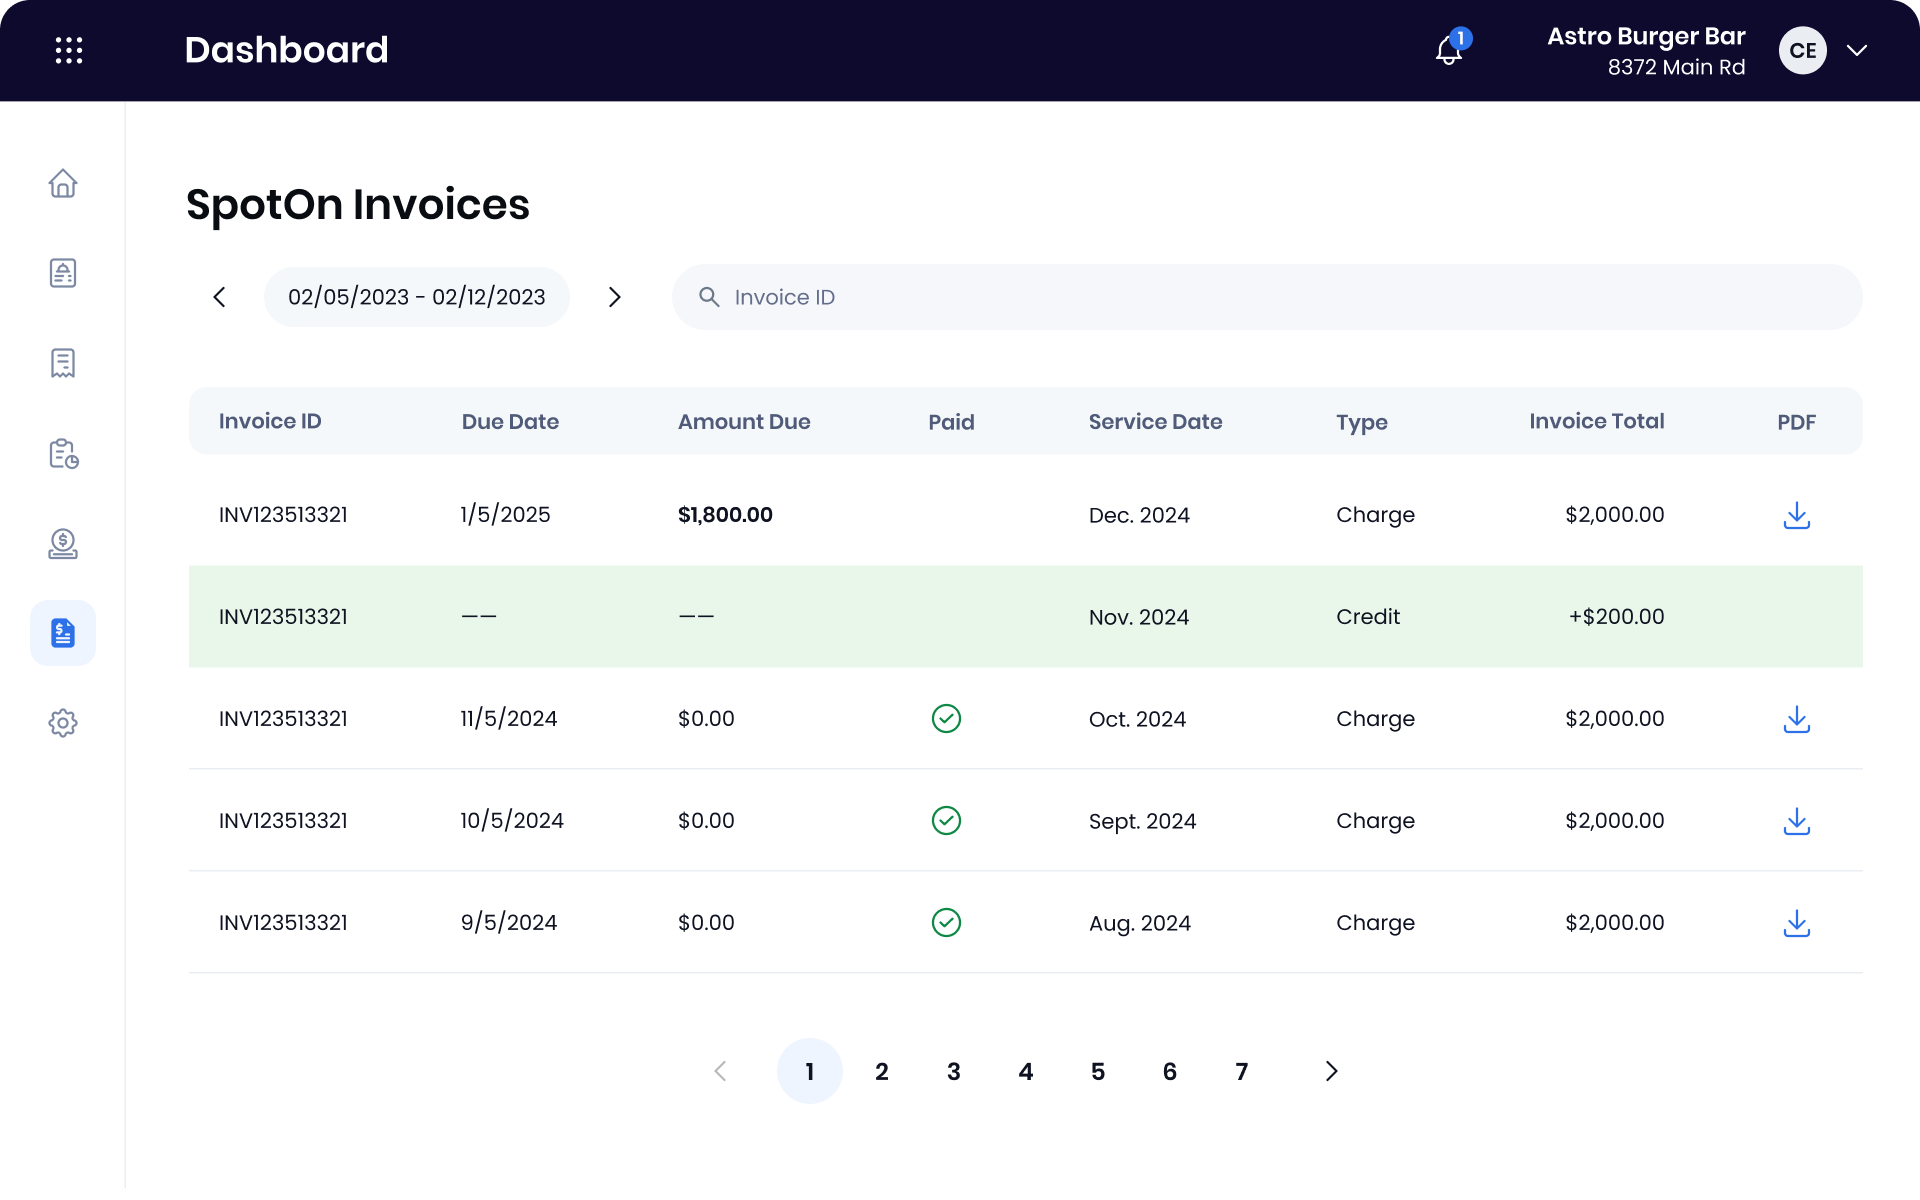Open the notifications bell
1920x1200 pixels.
tap(1449, 50)
